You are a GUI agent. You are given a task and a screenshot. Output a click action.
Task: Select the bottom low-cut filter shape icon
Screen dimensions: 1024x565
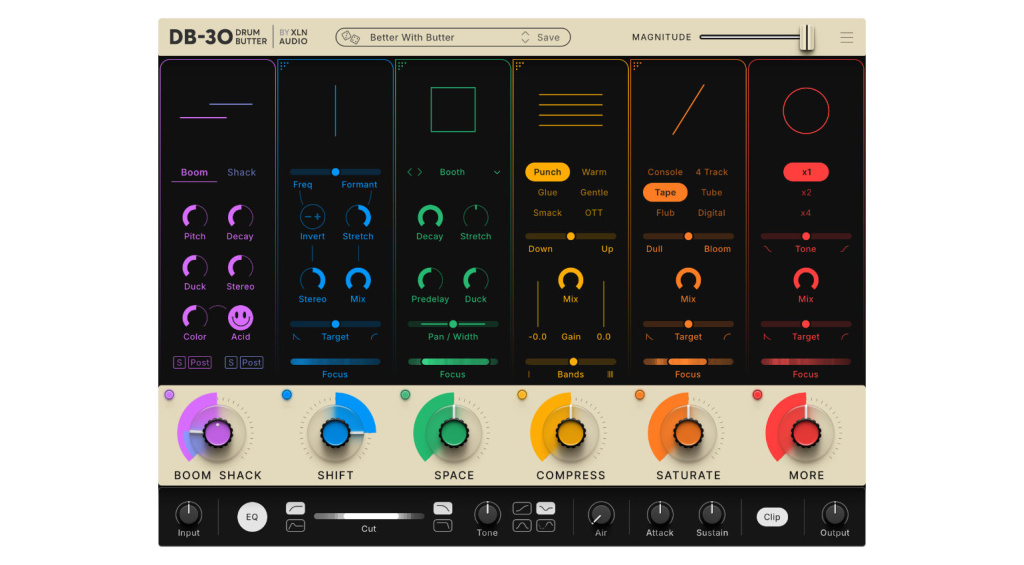pos(295,525)
